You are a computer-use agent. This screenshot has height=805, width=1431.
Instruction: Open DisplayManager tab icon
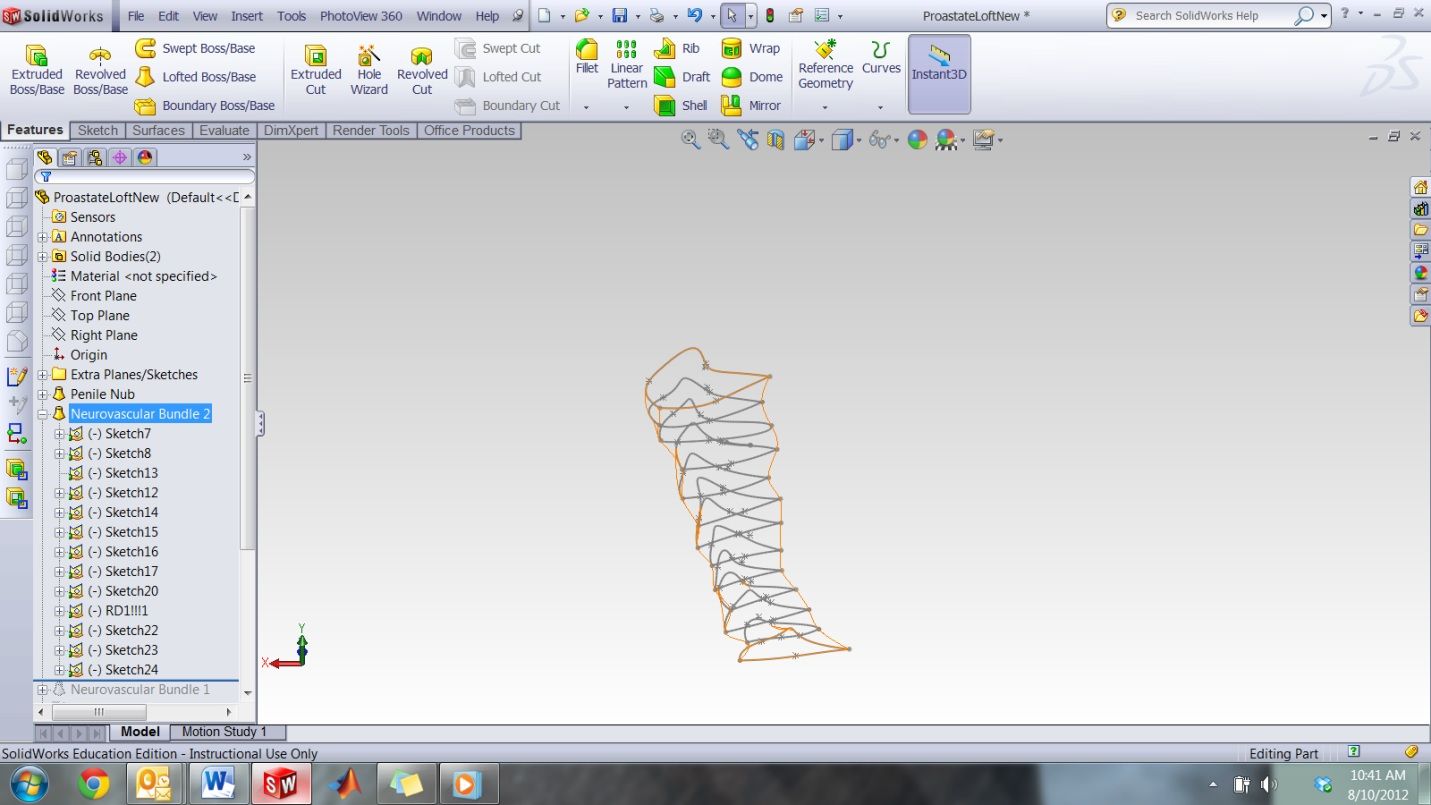[145, 157]
